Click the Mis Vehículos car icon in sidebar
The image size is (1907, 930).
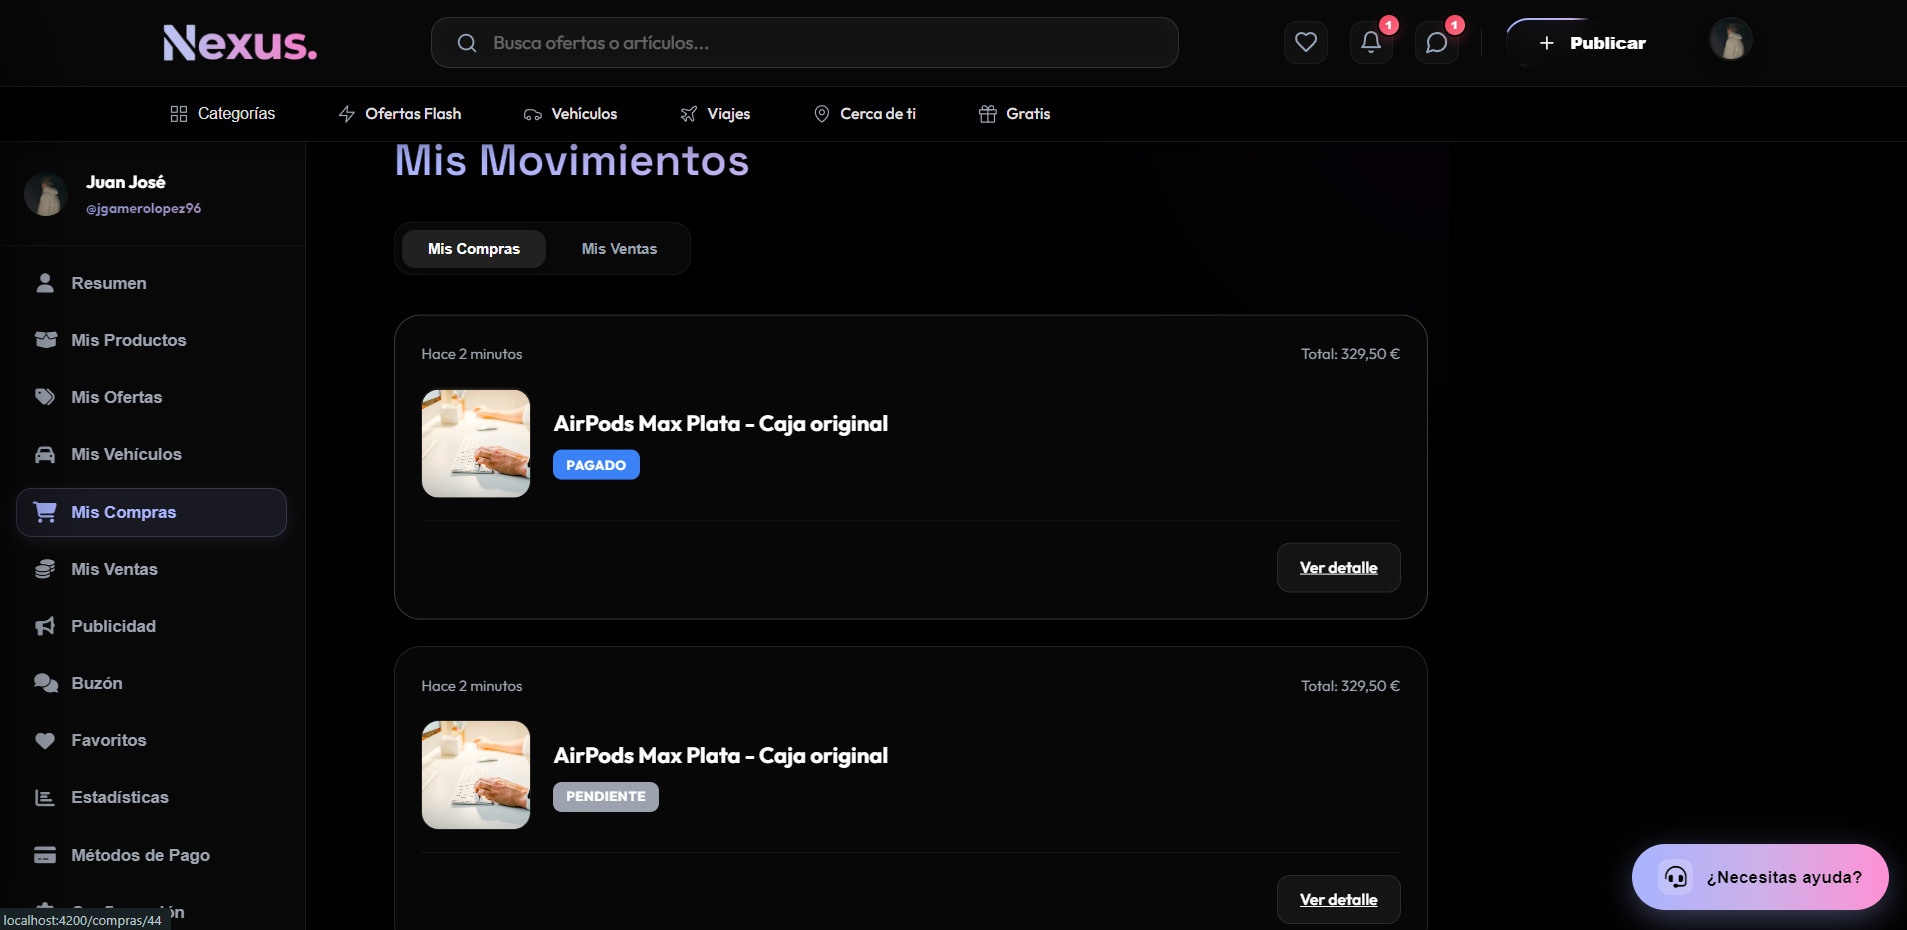pyautogui.click(x=45, y=454)
